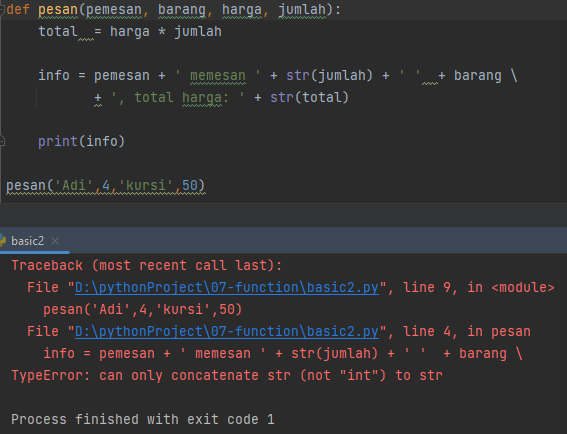567x434 pixels.
Task: Open basic2.py link for line 4 in pesan
Action: coord(227,332)
